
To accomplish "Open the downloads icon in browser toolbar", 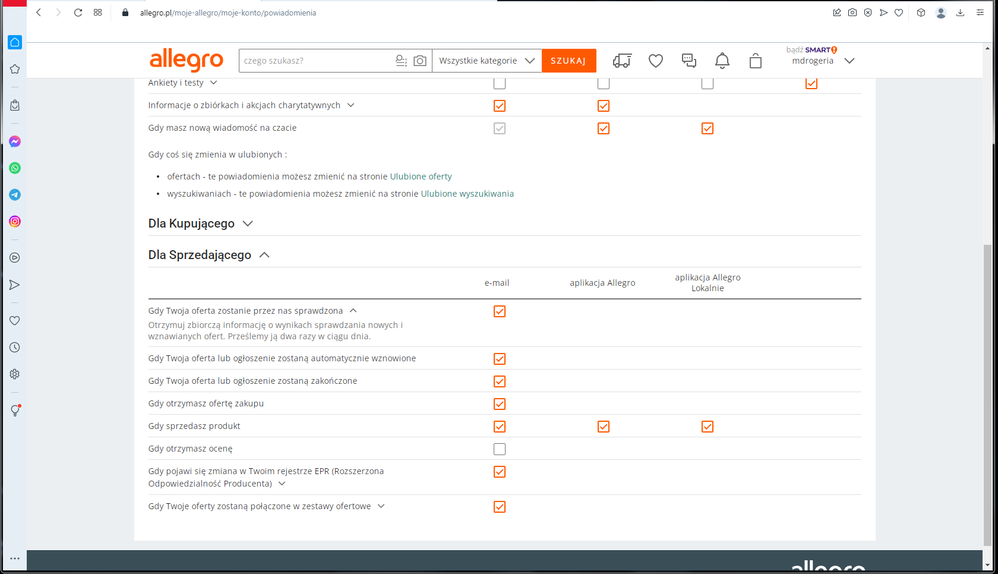I will [x=960, y=13].
